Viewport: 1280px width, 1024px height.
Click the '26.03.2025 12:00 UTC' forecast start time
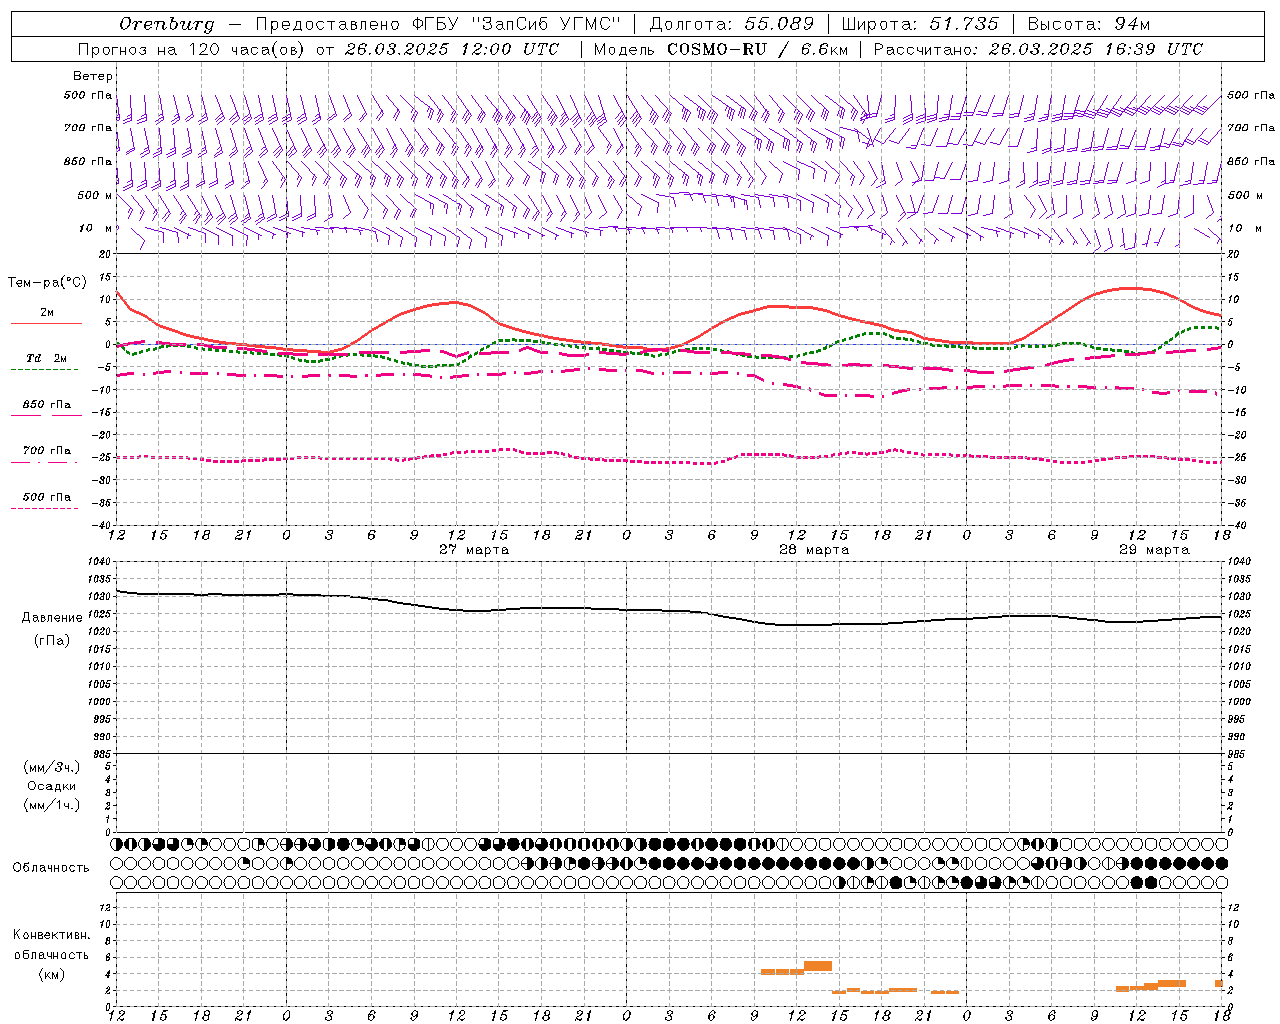(452, 49)
